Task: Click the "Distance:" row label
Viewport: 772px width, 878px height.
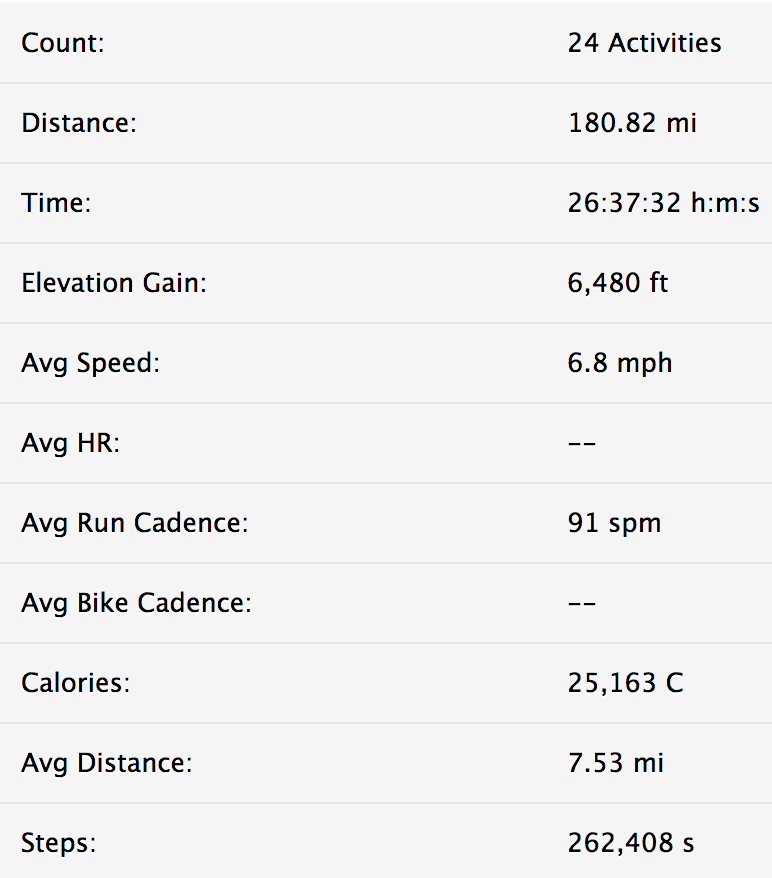Action: click(x=78, y=123)
